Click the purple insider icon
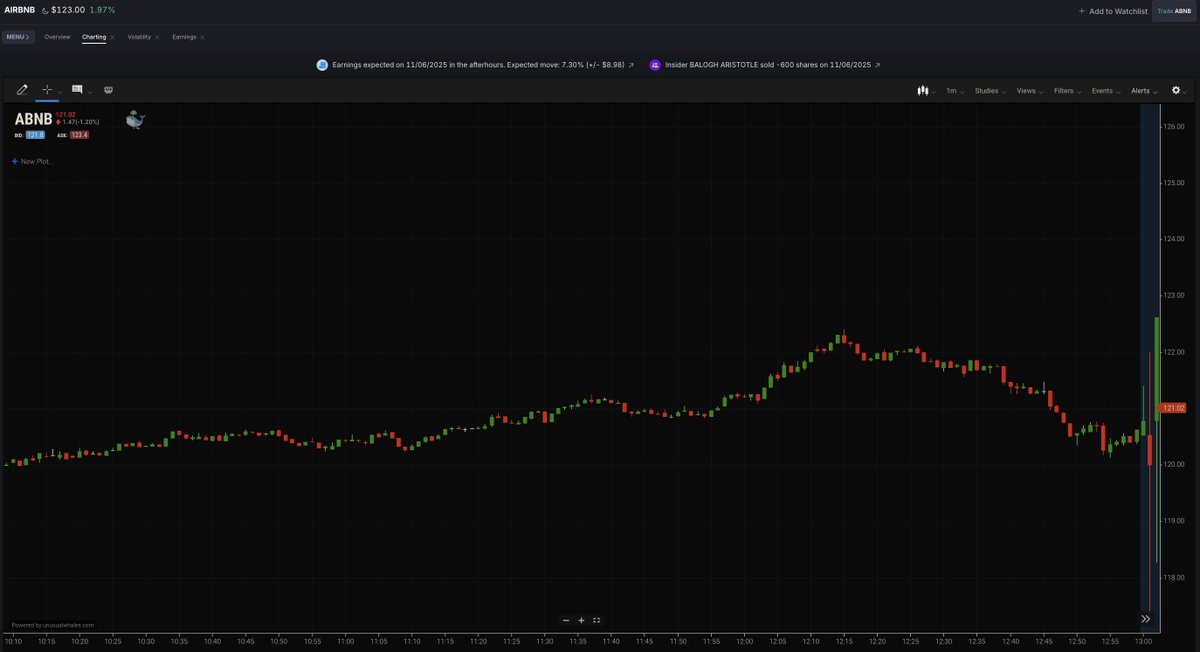 coord(655,64)
